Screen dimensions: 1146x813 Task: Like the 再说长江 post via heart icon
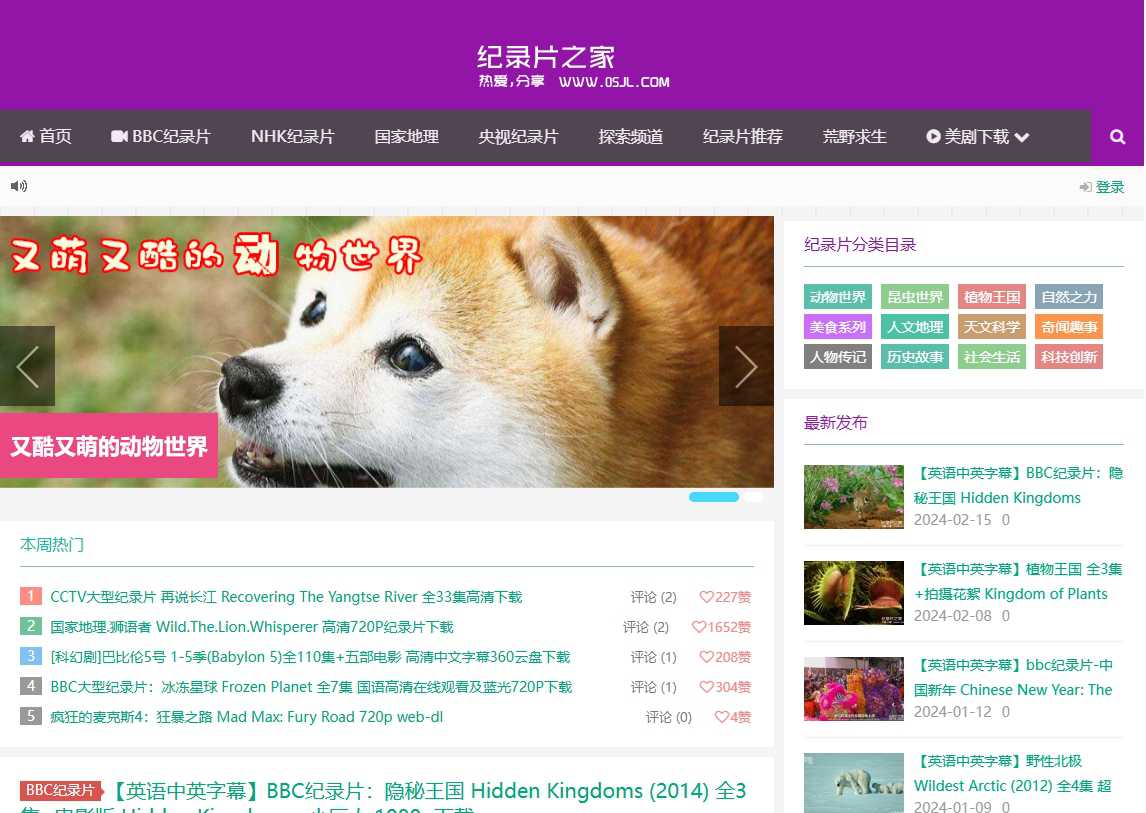pyautogui.click(x=706, y=597)
